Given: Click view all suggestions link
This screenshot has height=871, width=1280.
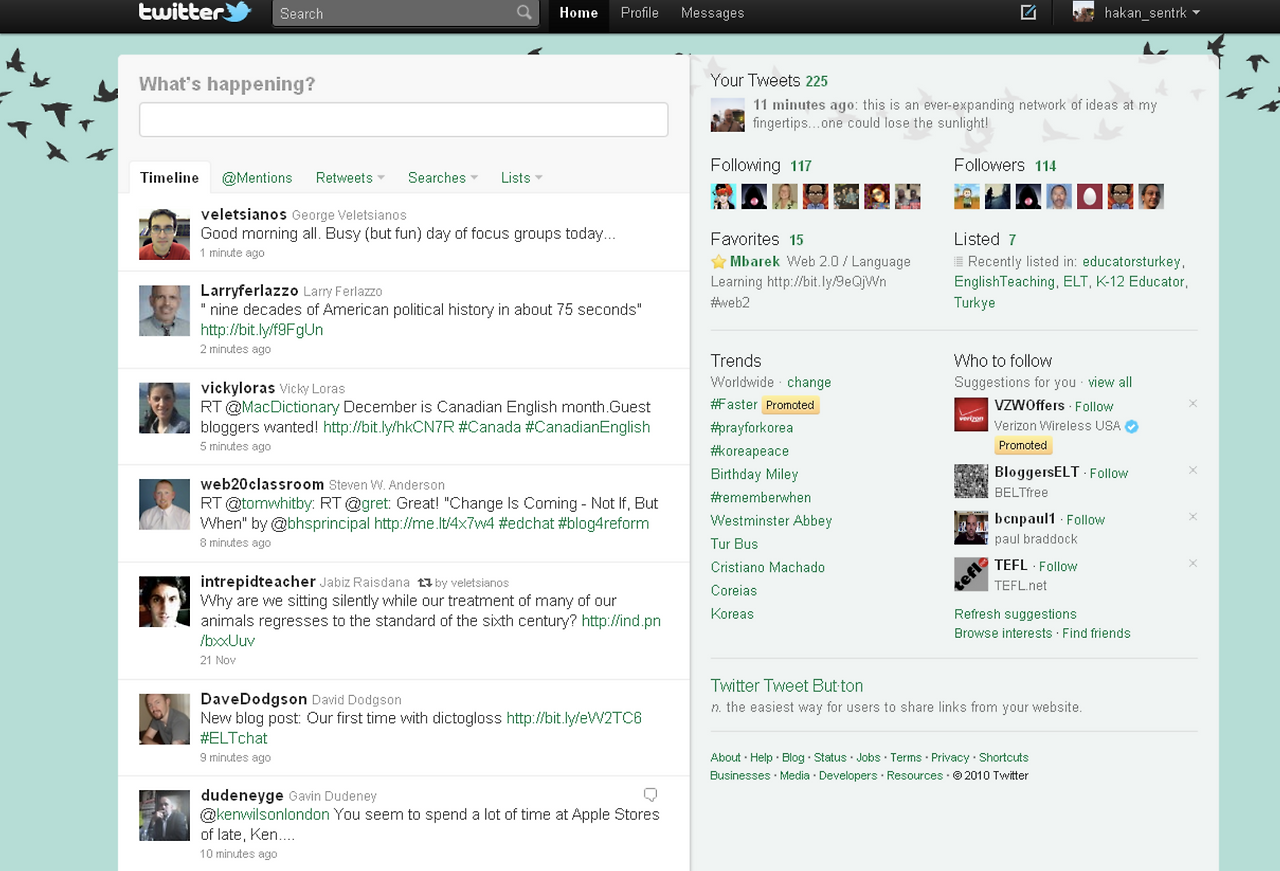Looking at the screenshot, I should tap(1110, 383).
